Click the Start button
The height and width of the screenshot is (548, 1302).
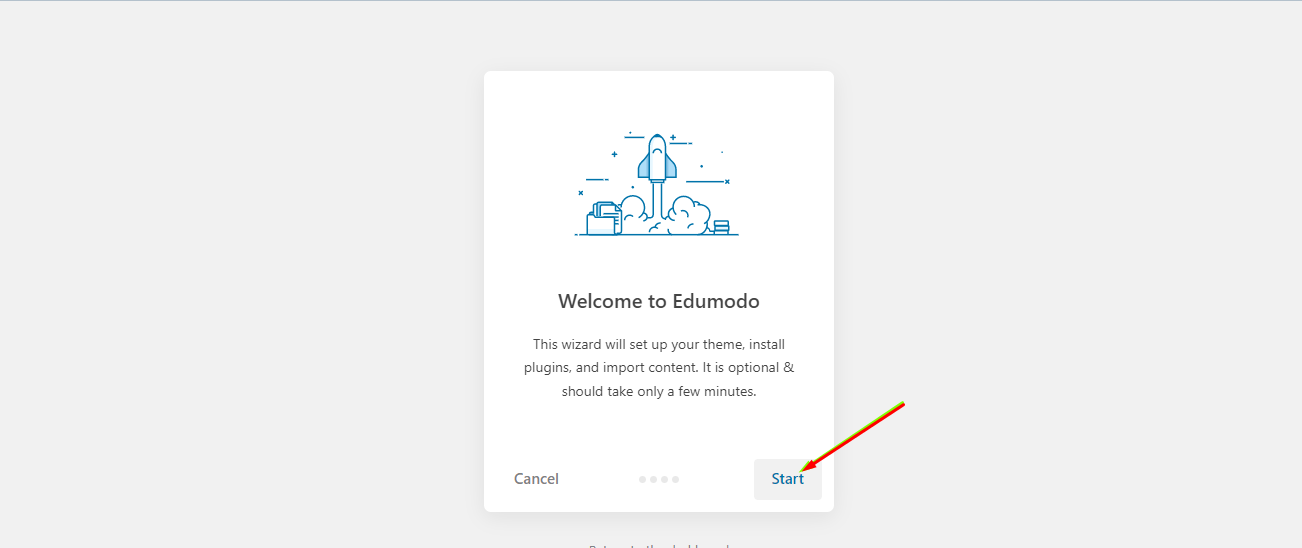click(x=787, y=479)
